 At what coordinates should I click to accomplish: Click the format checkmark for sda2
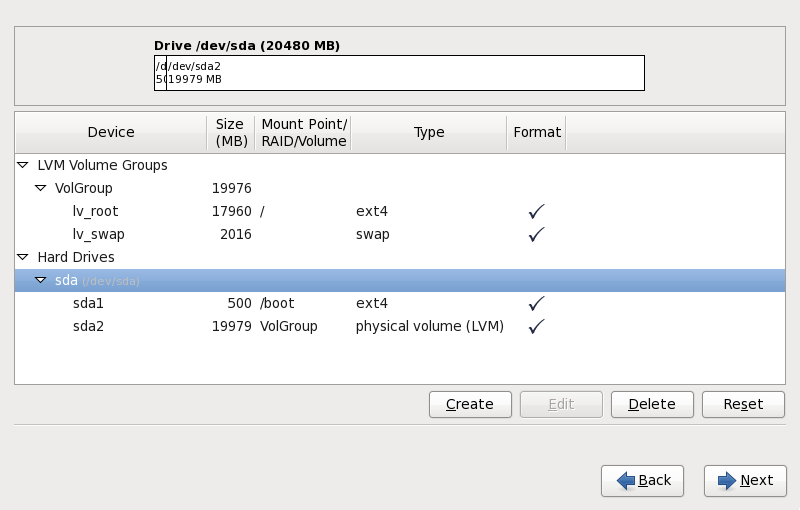[x=537, y=326]
